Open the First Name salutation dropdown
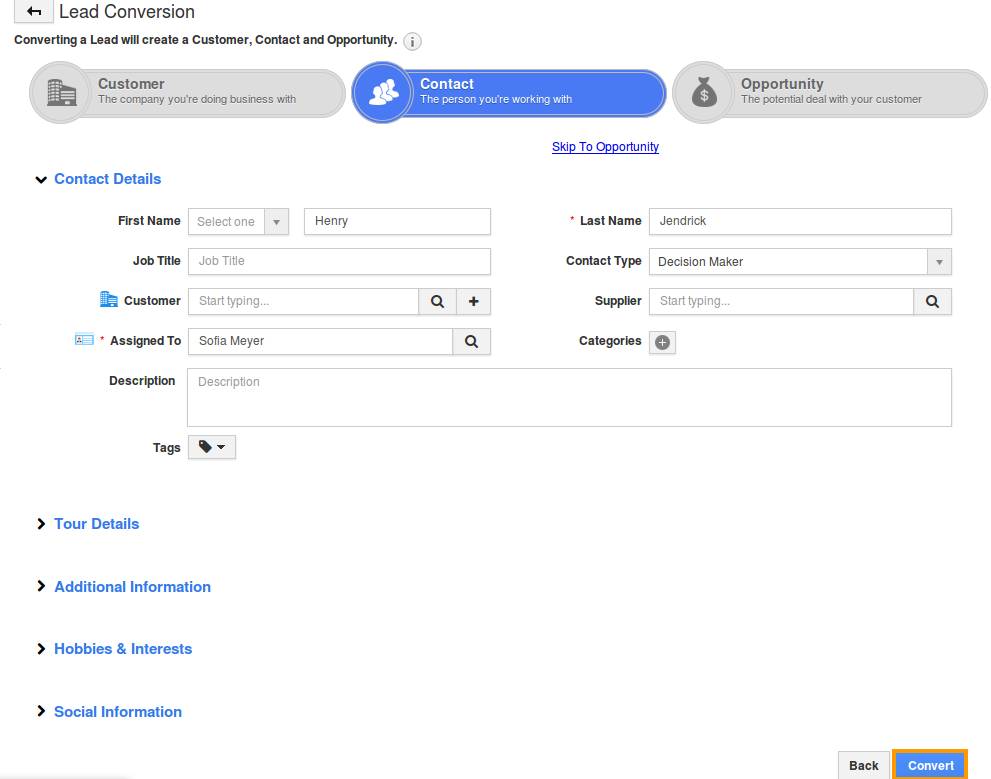This screenshot has width=991, height=779. tap(276, 221)
